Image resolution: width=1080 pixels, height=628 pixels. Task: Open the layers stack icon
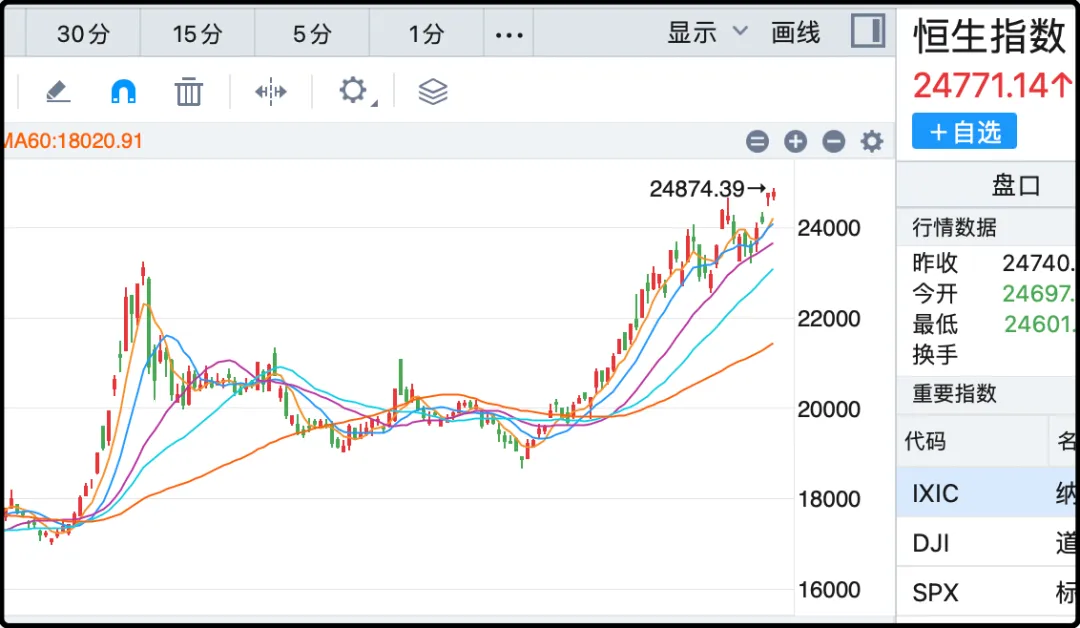[432, 92]
